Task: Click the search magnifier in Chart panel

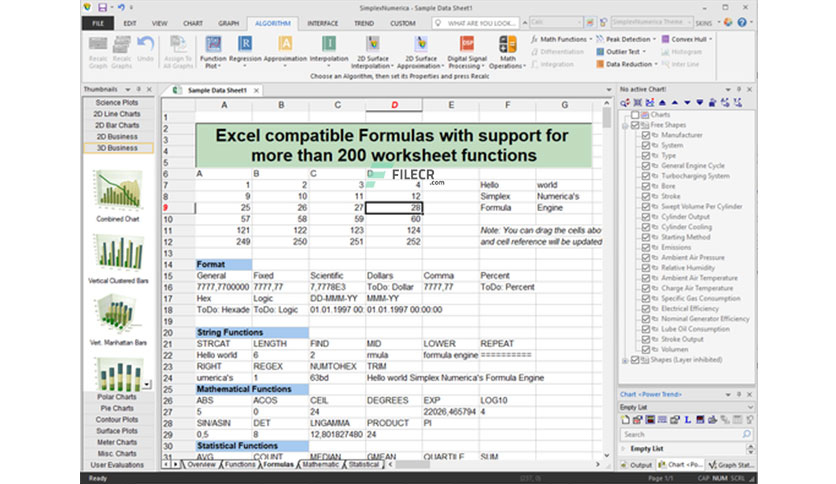Action: tap(746, 434)
